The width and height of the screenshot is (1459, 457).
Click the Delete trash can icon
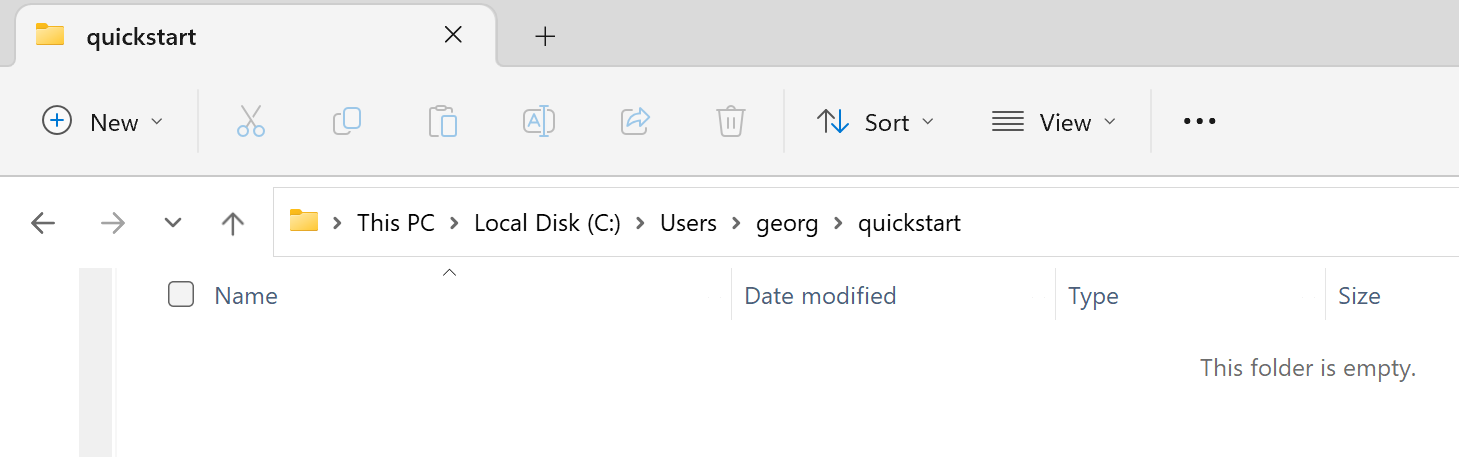click(731, 122)
